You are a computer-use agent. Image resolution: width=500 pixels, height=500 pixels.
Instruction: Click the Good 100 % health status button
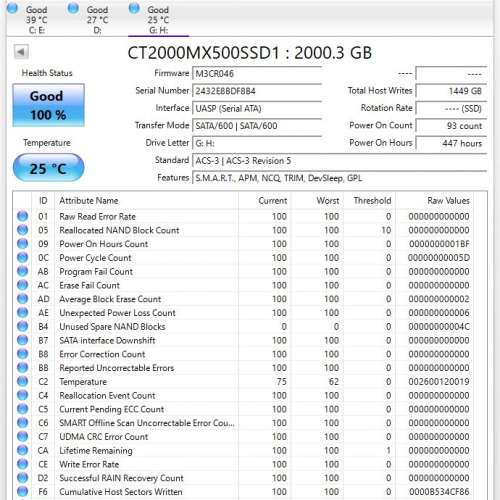[x=48, y=105]
